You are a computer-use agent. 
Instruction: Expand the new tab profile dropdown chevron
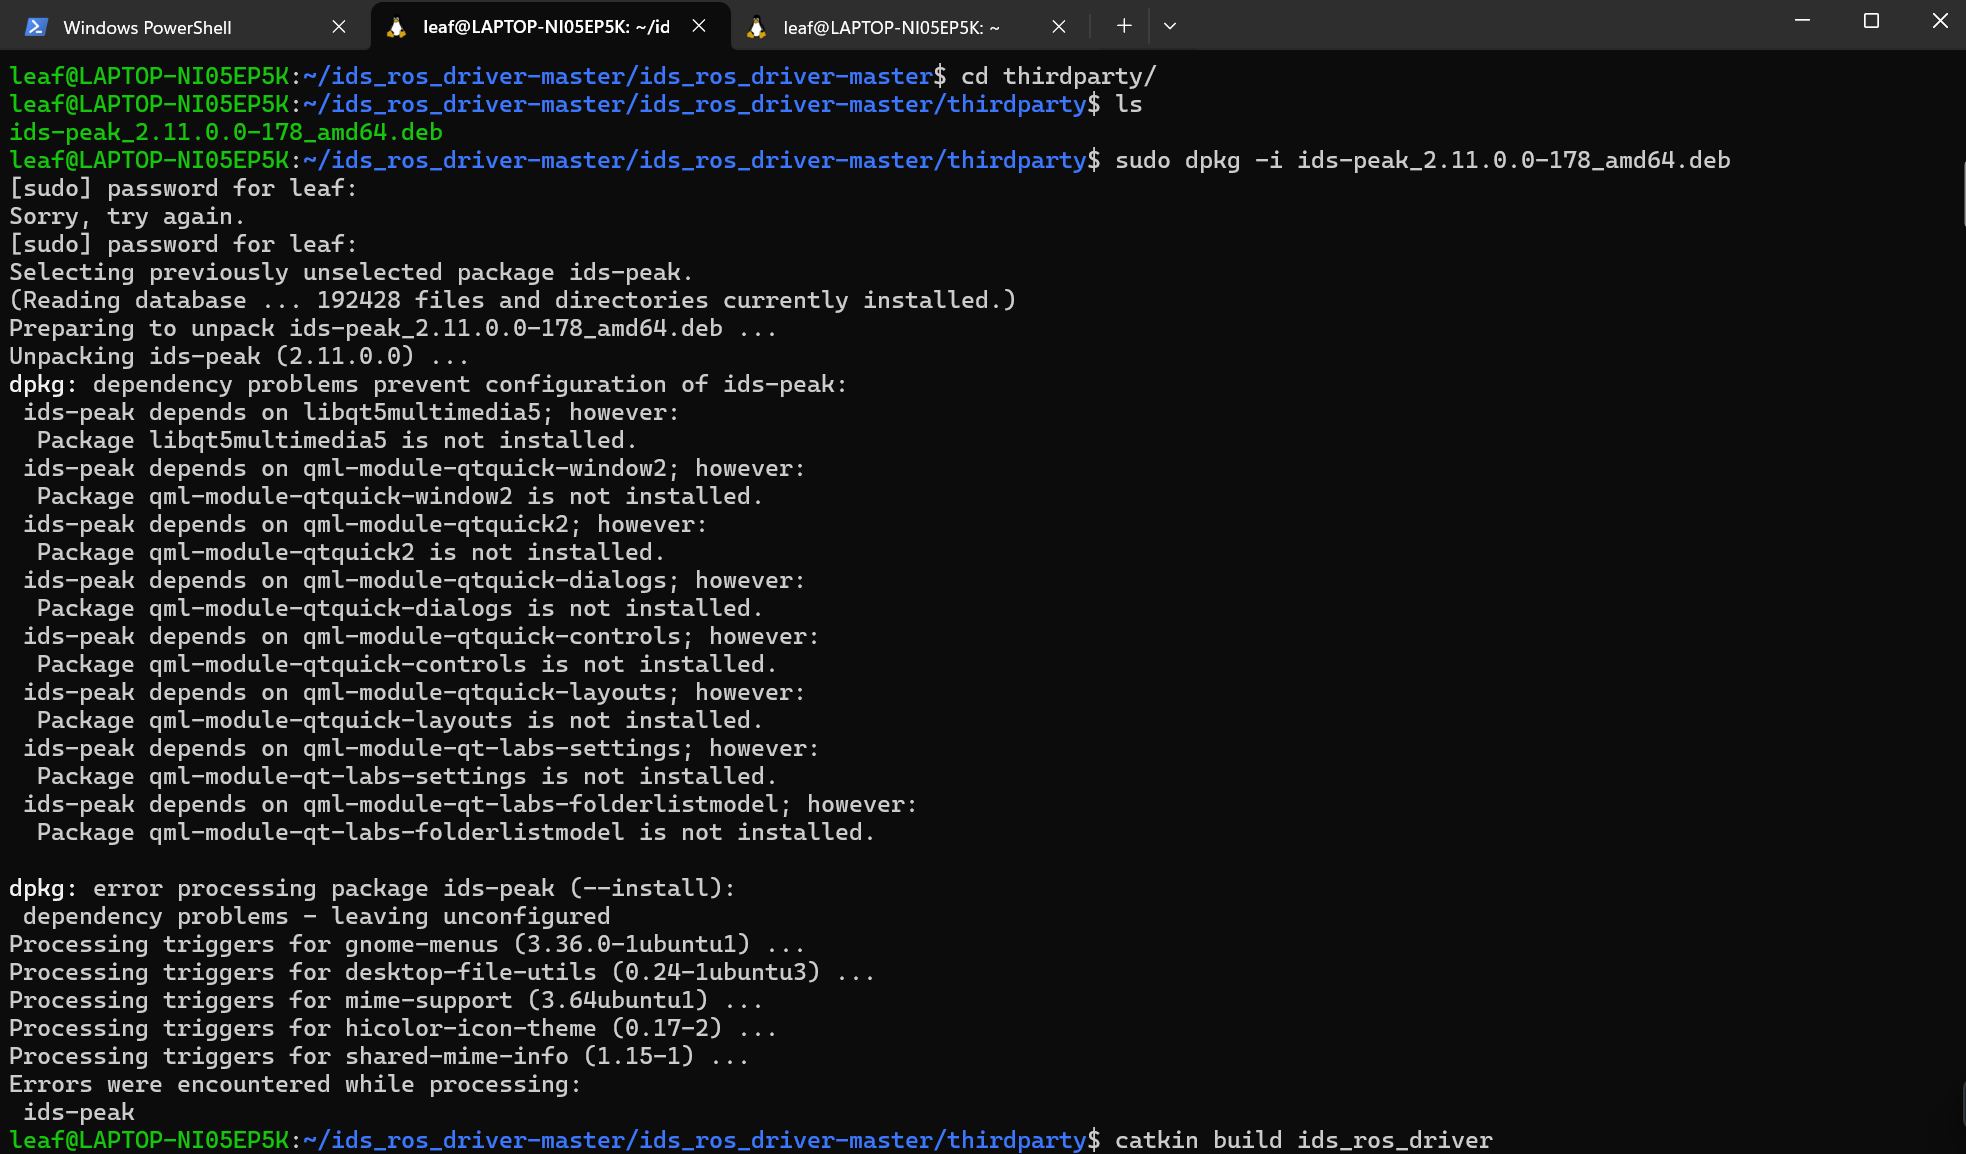tap(1169, 26)
